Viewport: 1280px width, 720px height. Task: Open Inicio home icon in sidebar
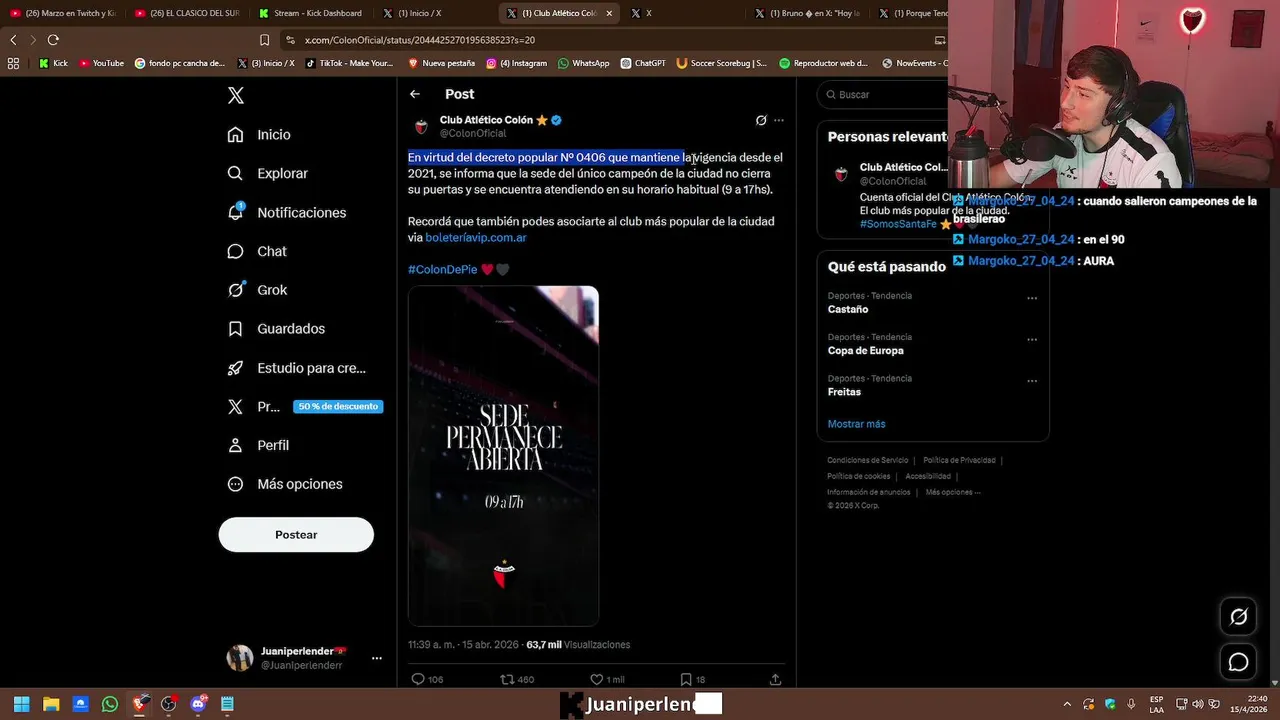[x=235, y=134]
